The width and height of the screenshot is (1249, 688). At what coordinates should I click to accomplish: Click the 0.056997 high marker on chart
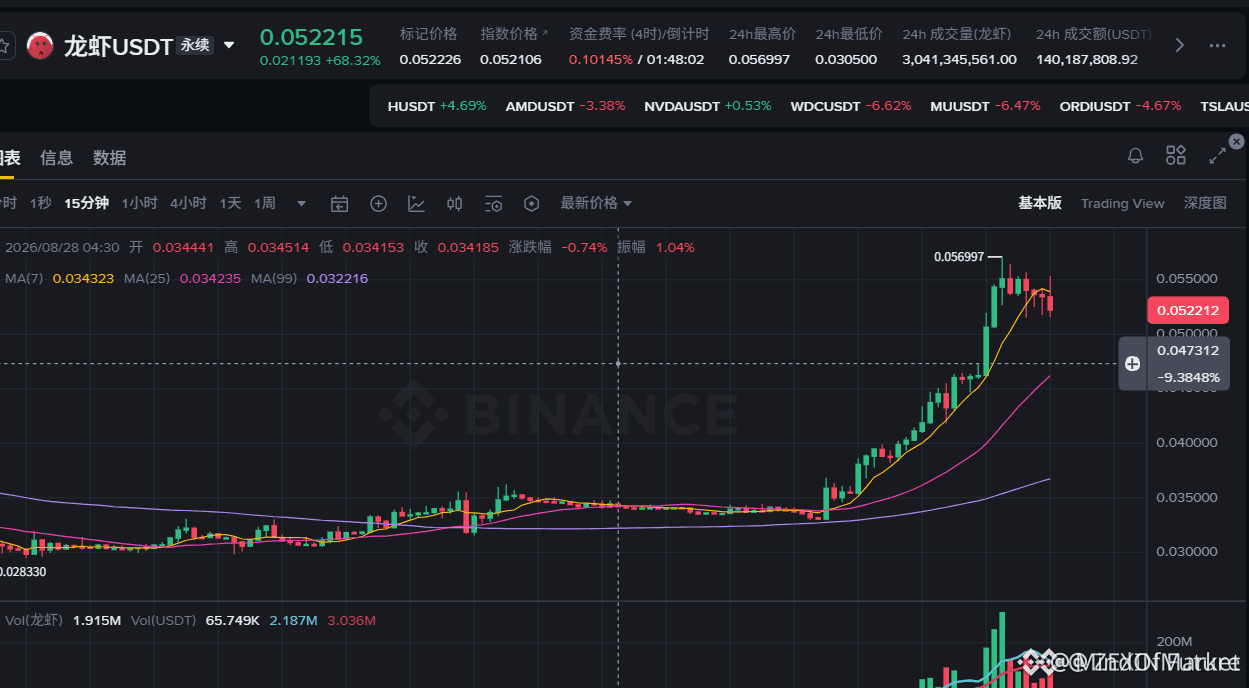(x=958, y=257)
